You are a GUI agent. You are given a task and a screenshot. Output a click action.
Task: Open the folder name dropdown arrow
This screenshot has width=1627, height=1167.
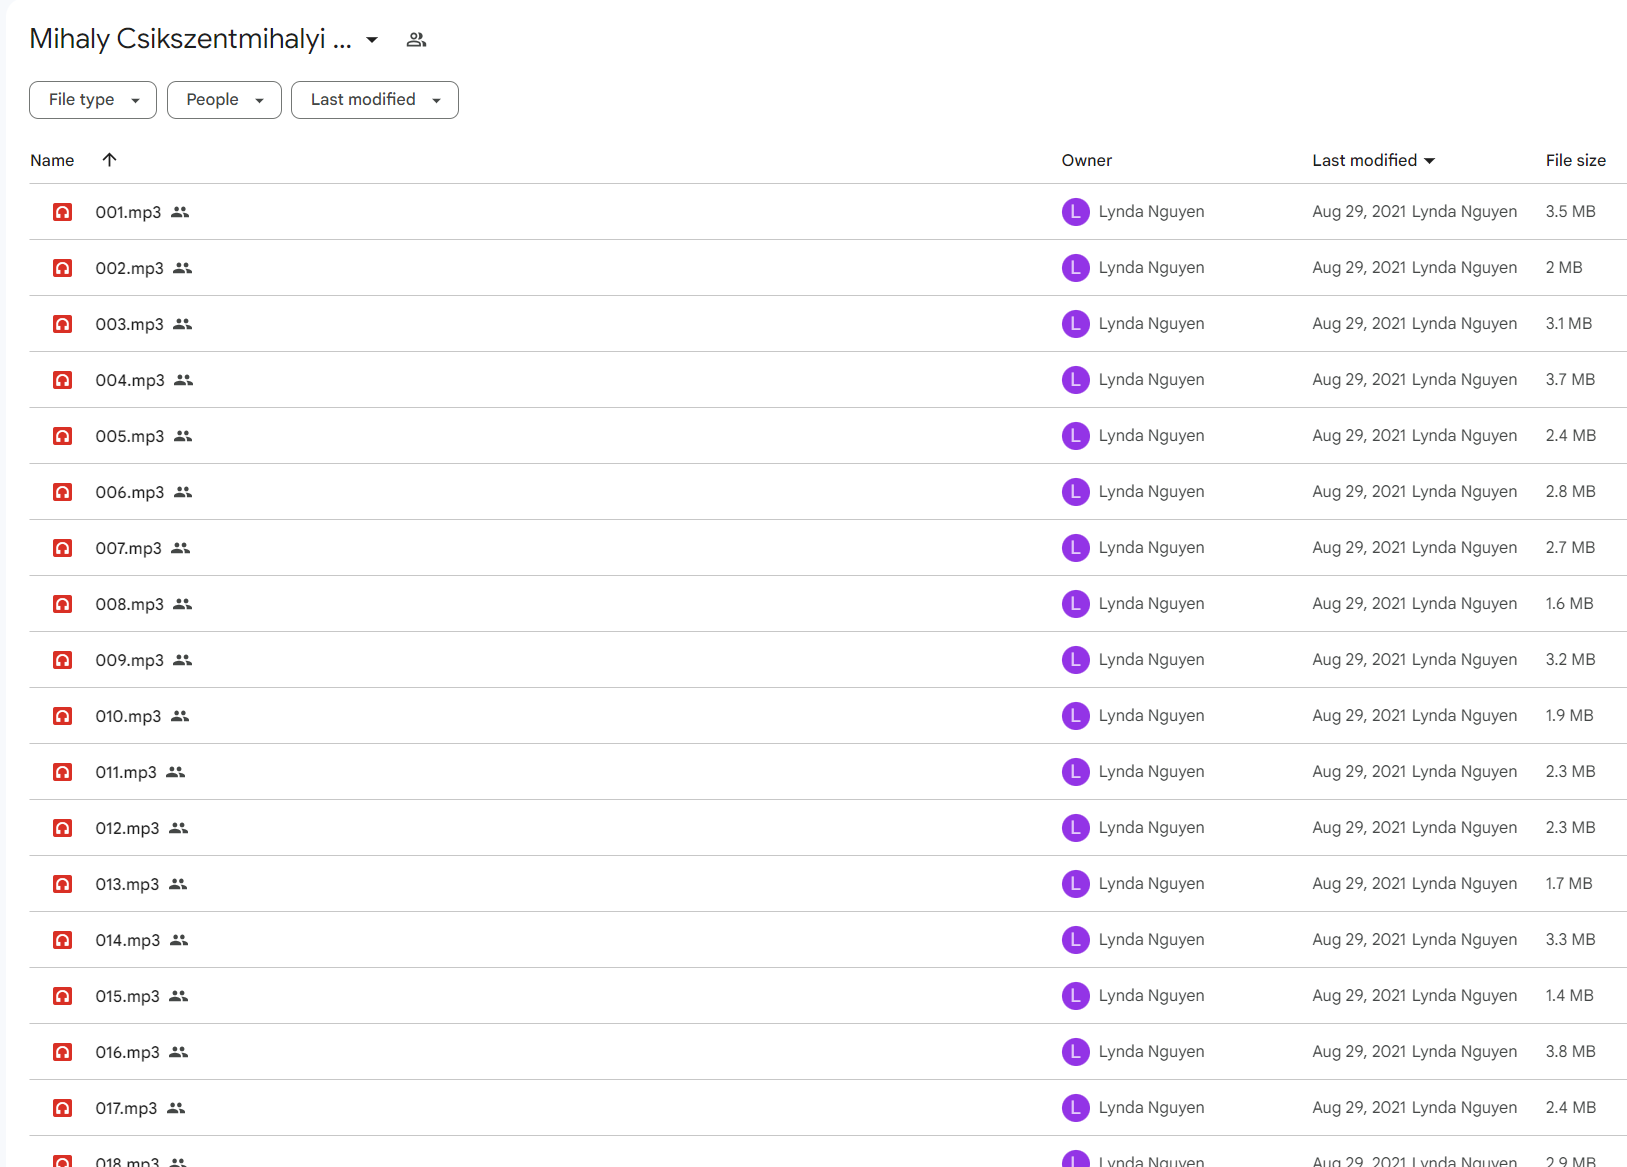pos(372,40)
